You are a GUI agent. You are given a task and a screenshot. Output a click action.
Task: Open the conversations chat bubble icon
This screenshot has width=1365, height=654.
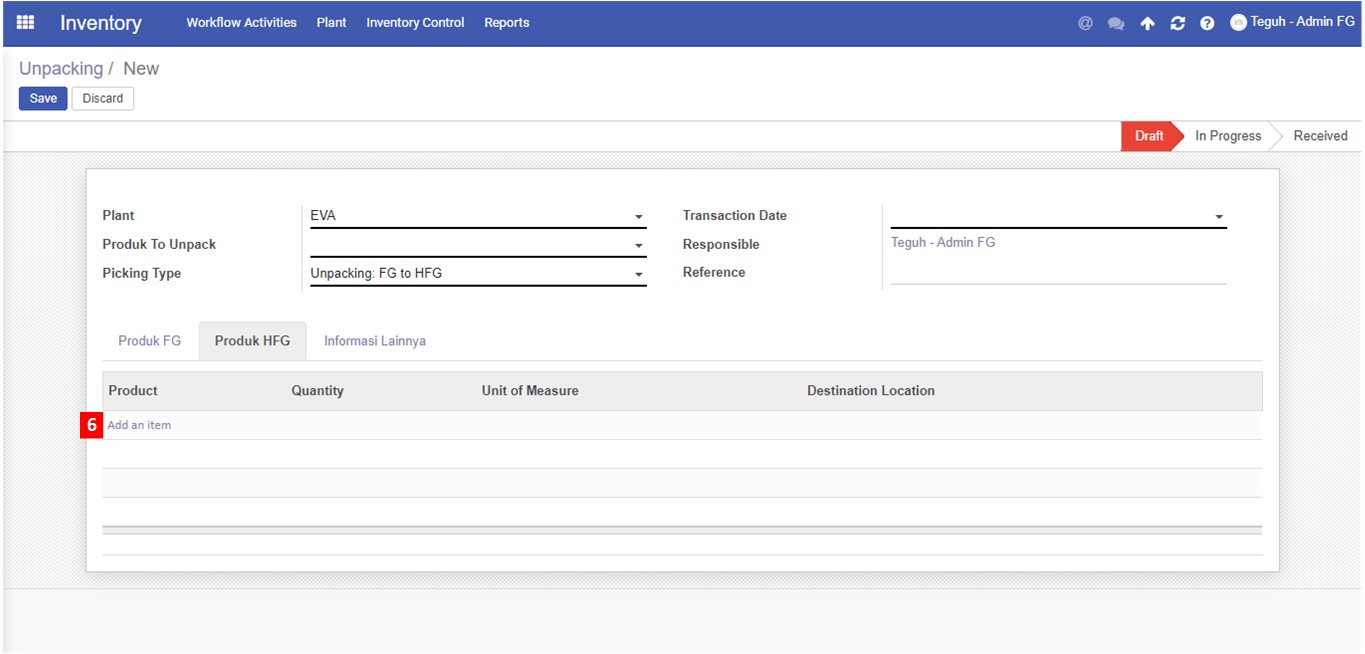(x=1116, y=23)
